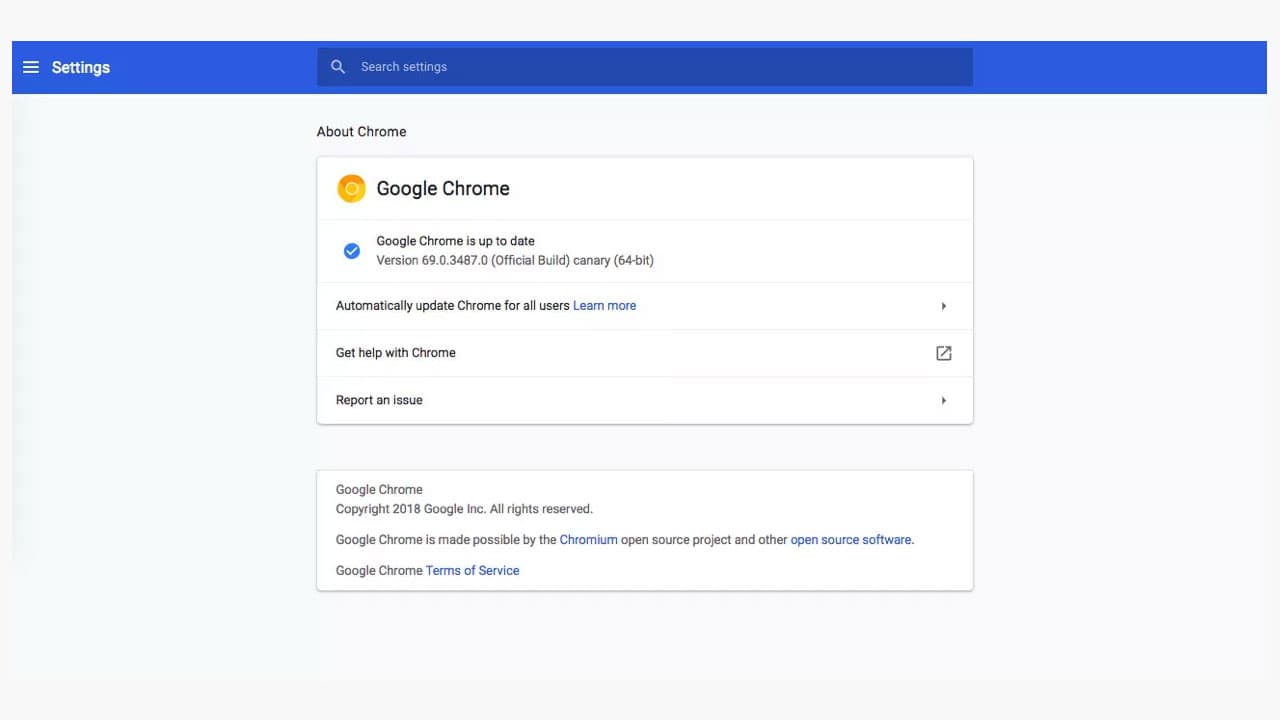The image size is (1280, 720).
Task: Click the Google Chrome card title
Action: tap(443, 188)
